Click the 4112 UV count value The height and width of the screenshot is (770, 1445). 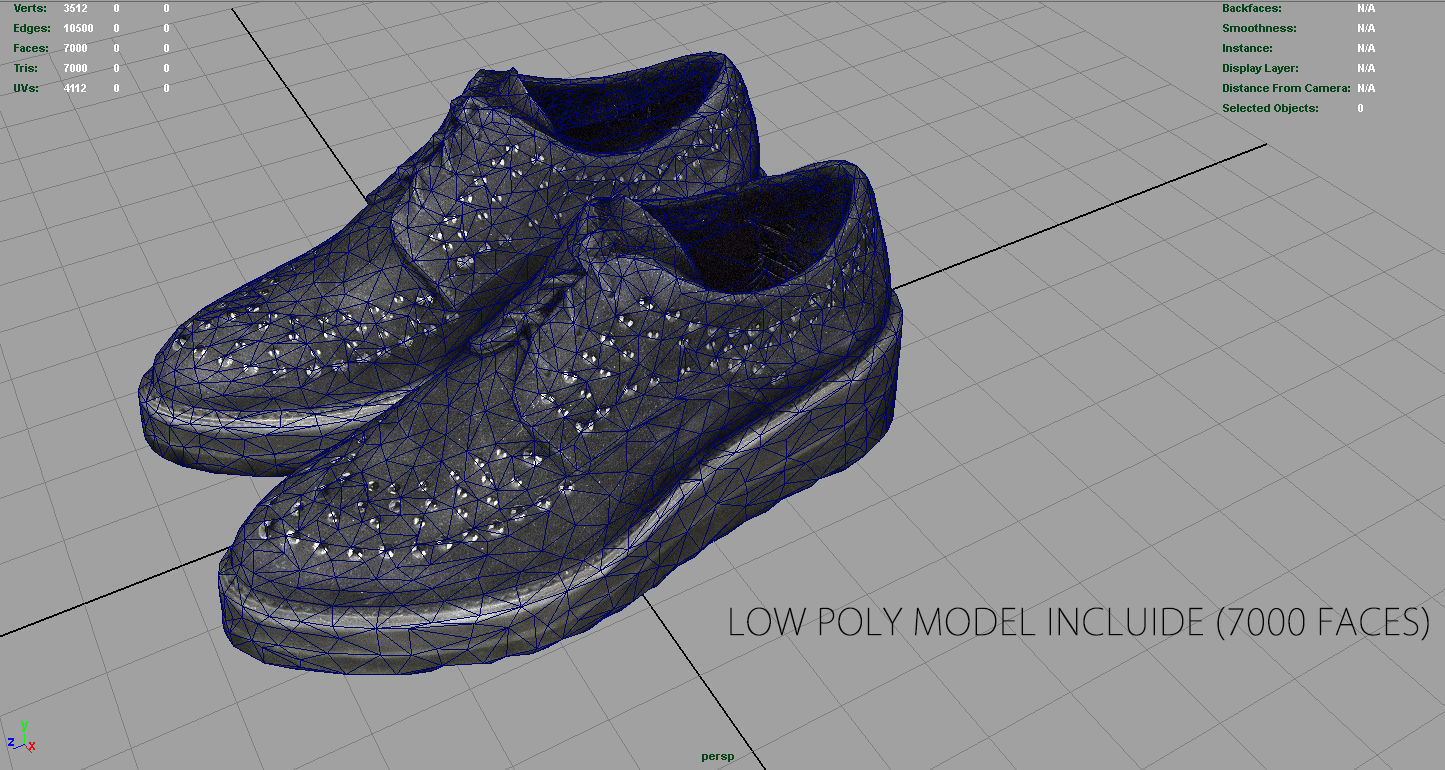coord(75,88)
